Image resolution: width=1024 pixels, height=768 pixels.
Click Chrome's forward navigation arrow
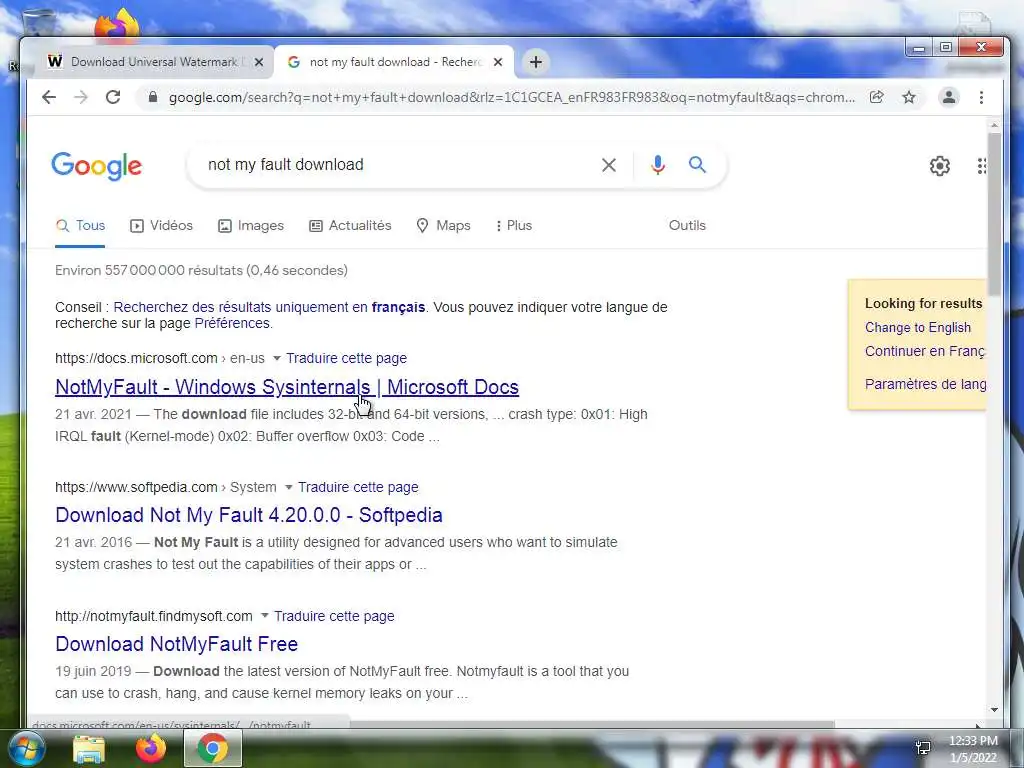pos(81,97)
